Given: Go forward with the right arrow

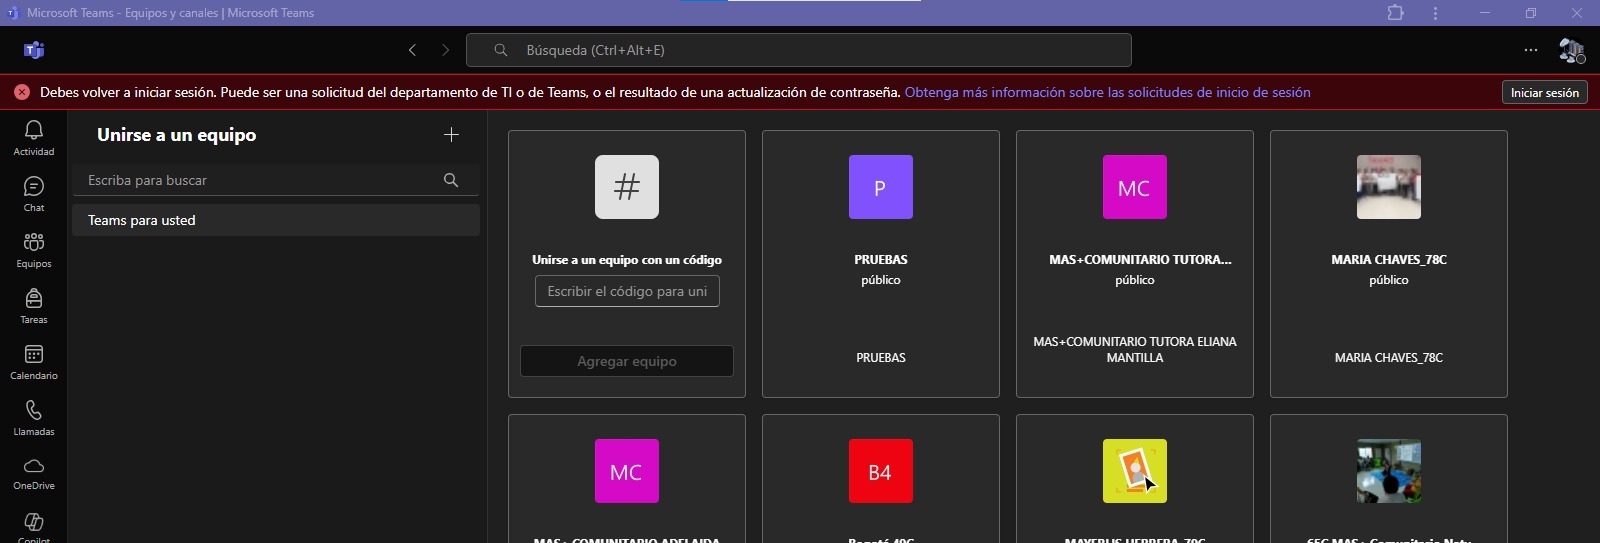Looking at the screenshot, I should point(445,50).
